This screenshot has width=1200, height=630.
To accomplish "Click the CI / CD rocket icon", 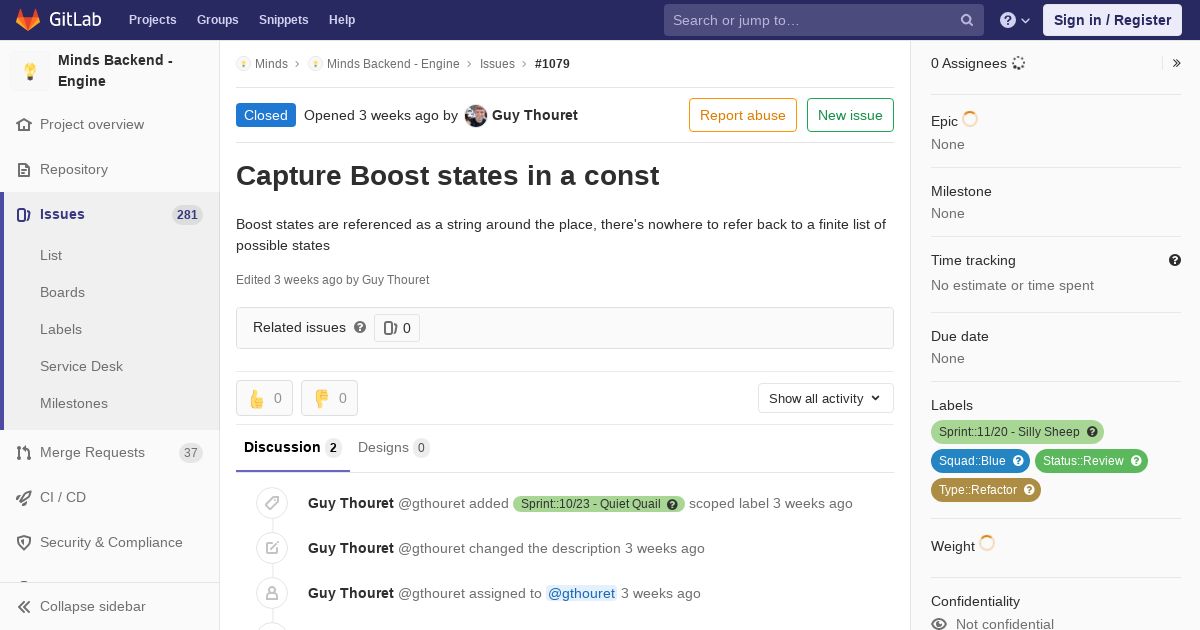I will coord(24,498).
